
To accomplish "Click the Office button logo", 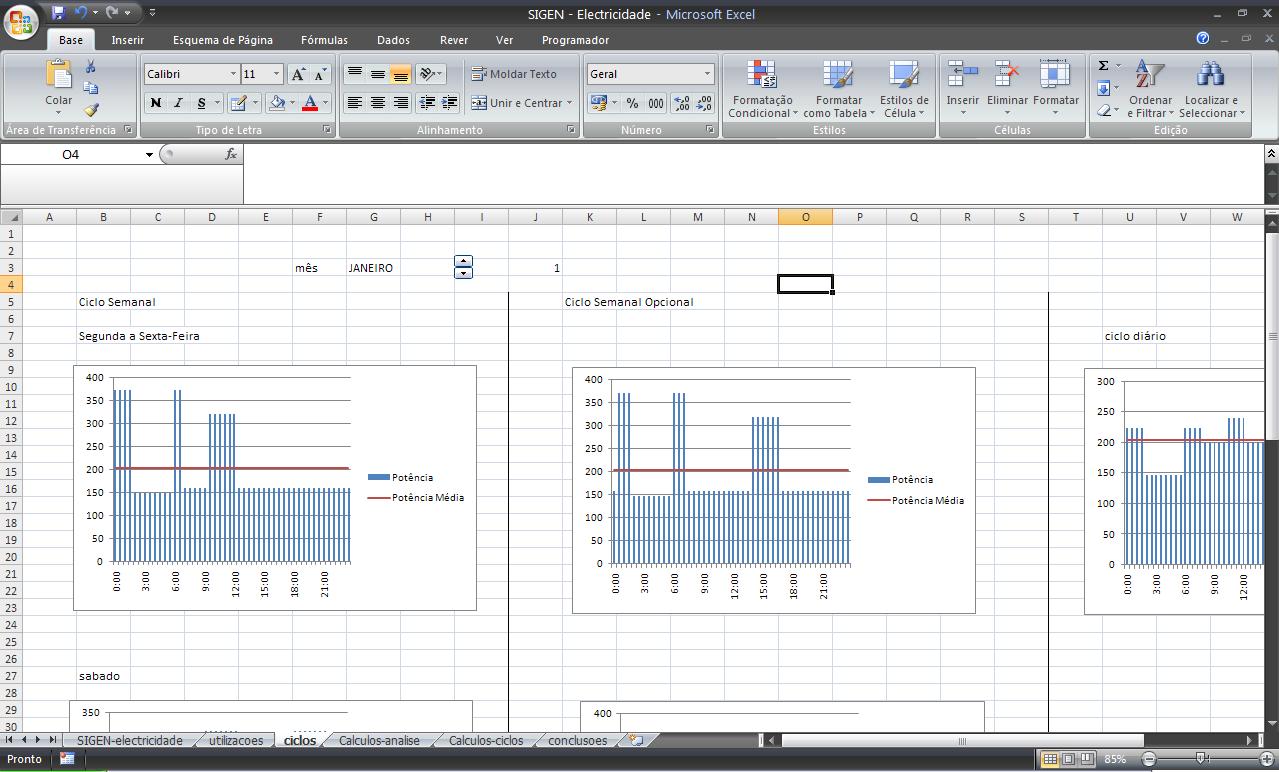I will coord(22,22).
